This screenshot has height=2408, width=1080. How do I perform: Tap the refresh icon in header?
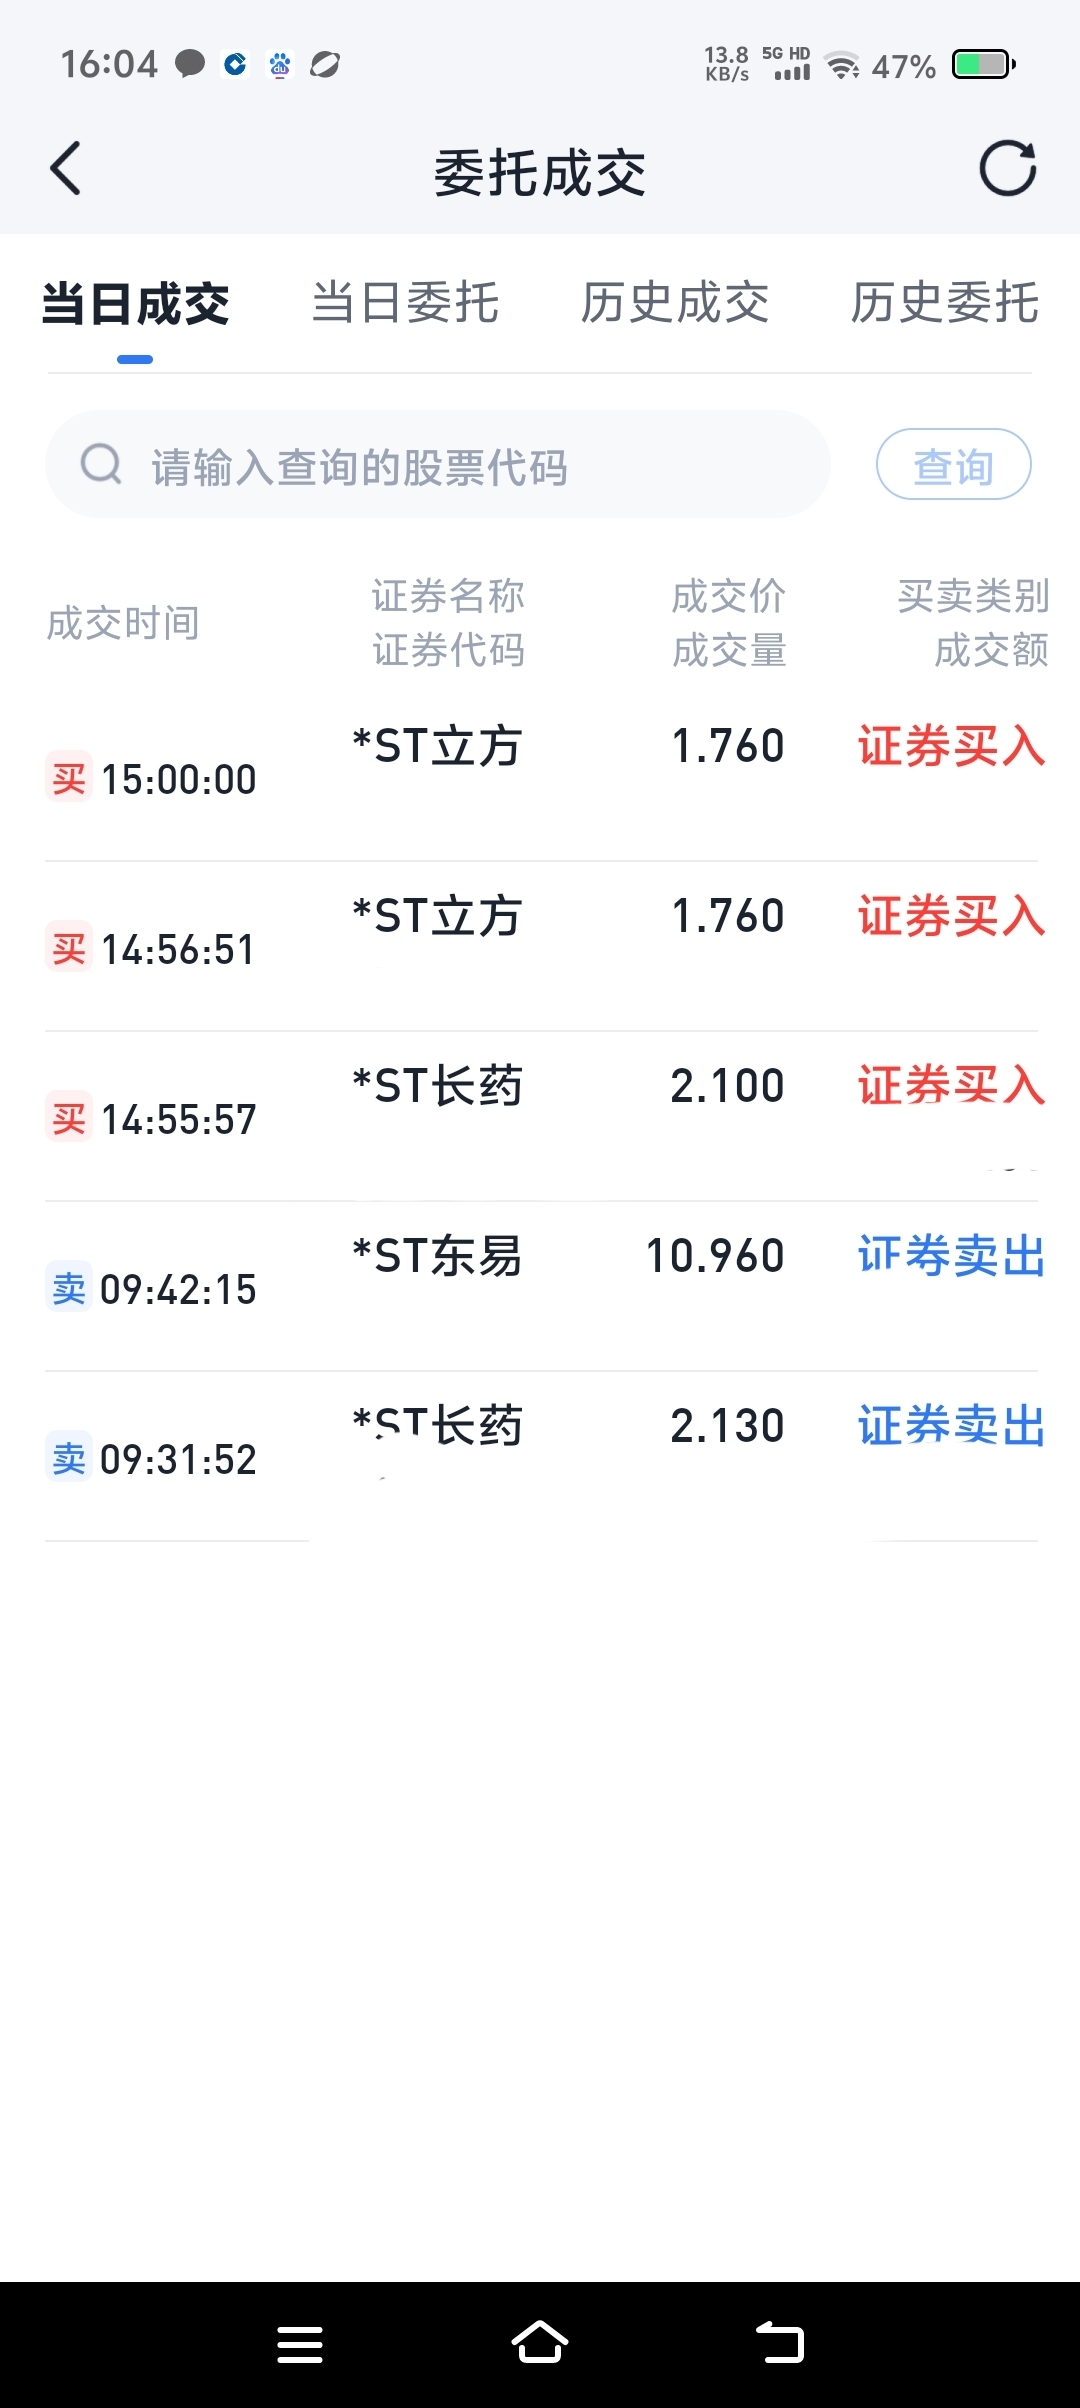coord(1007,168)
